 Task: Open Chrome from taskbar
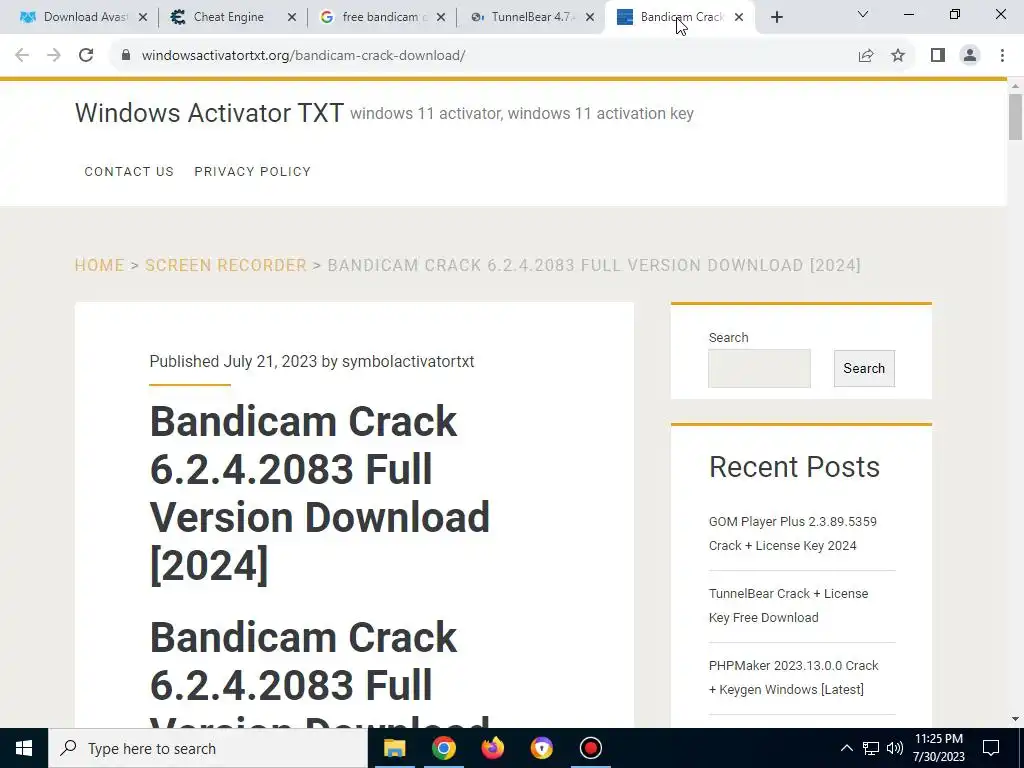[x=443, y=748]
